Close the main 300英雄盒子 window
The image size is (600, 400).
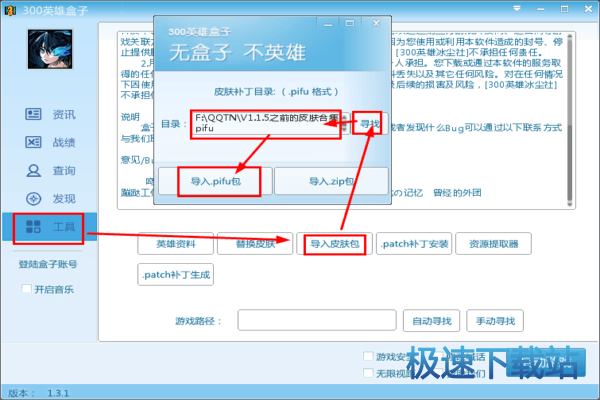(589, 9)
